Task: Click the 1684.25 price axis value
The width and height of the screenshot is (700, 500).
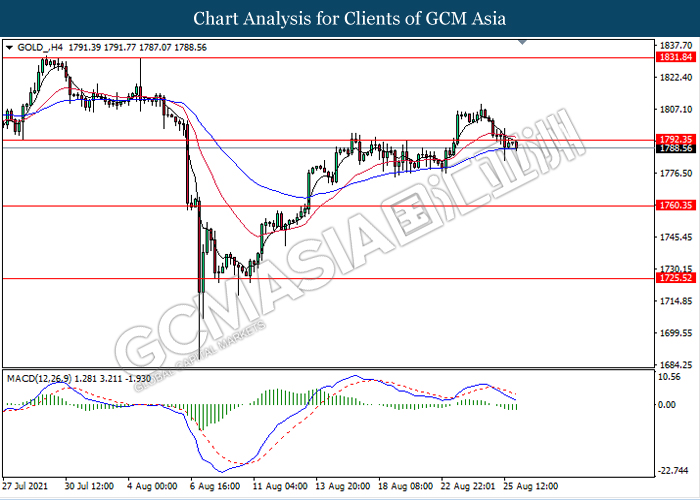Action: [678, 365]
